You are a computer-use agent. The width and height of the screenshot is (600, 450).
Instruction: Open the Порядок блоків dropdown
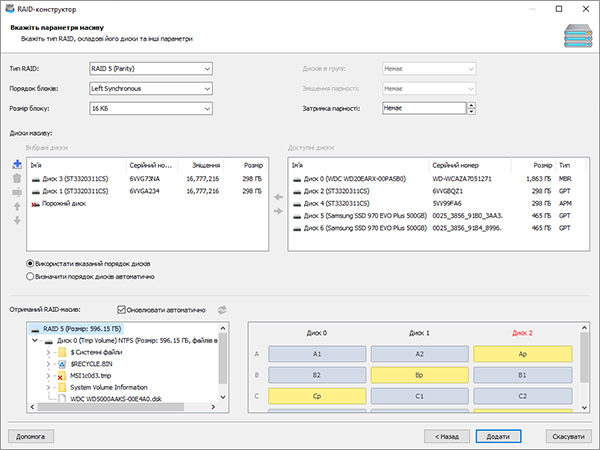tap(151, 88)
